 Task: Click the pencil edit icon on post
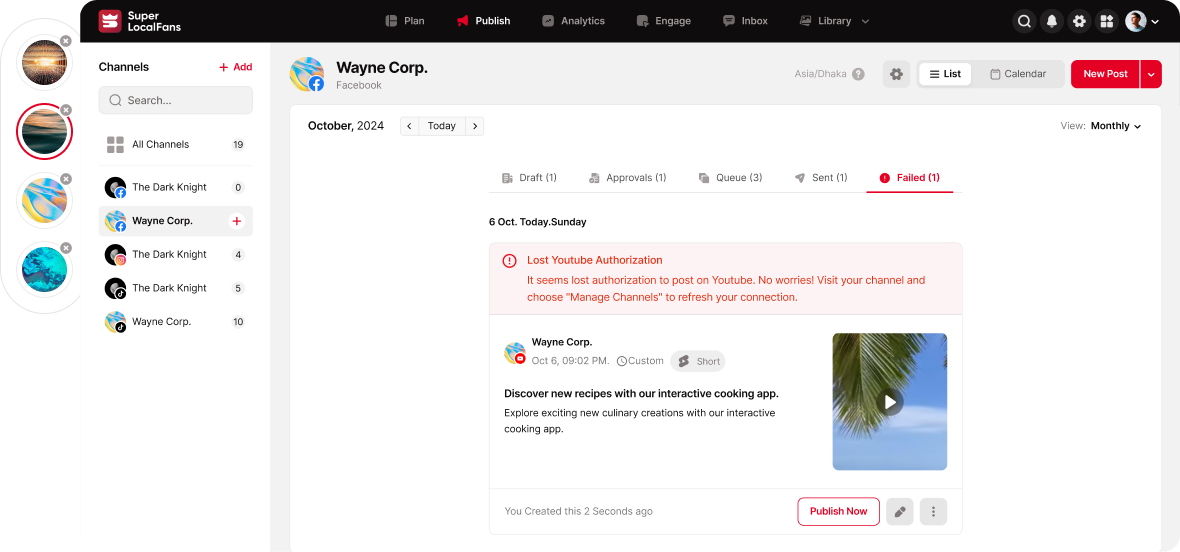[900, 511]
